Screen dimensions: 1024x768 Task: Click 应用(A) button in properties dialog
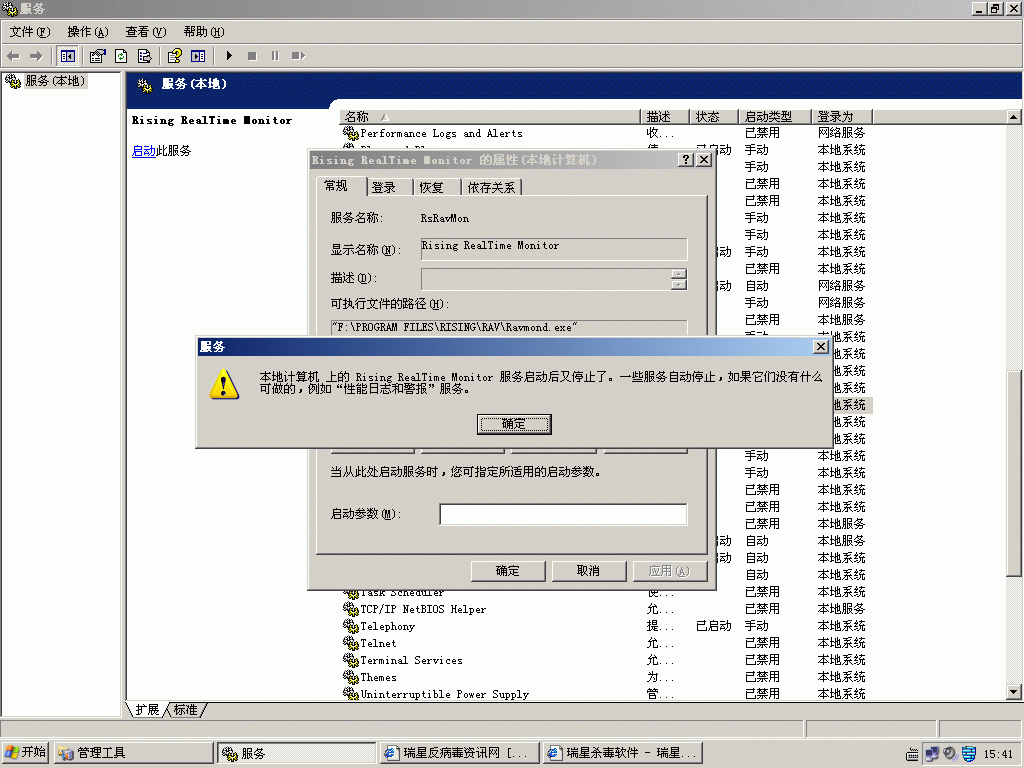click(x=669, y=571)
